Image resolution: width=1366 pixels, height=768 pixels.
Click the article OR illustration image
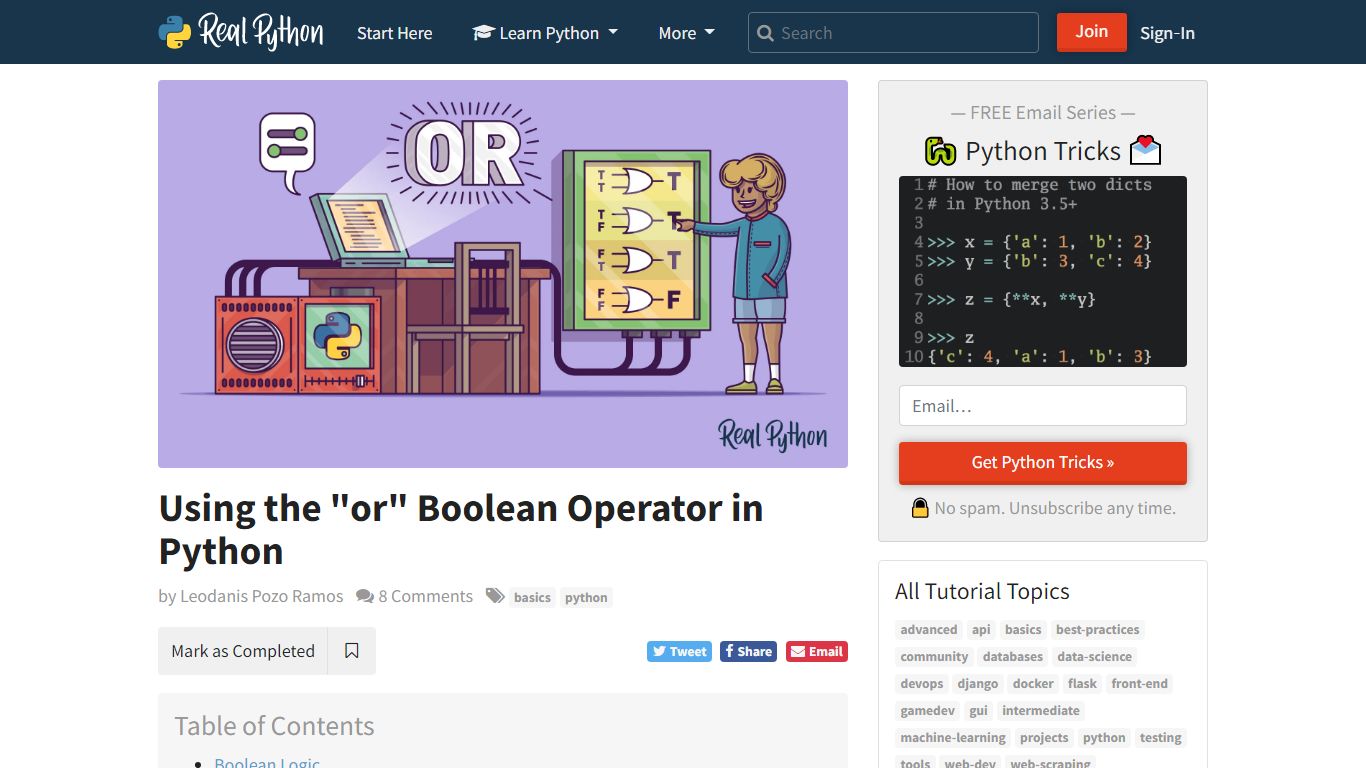point(503,274)
